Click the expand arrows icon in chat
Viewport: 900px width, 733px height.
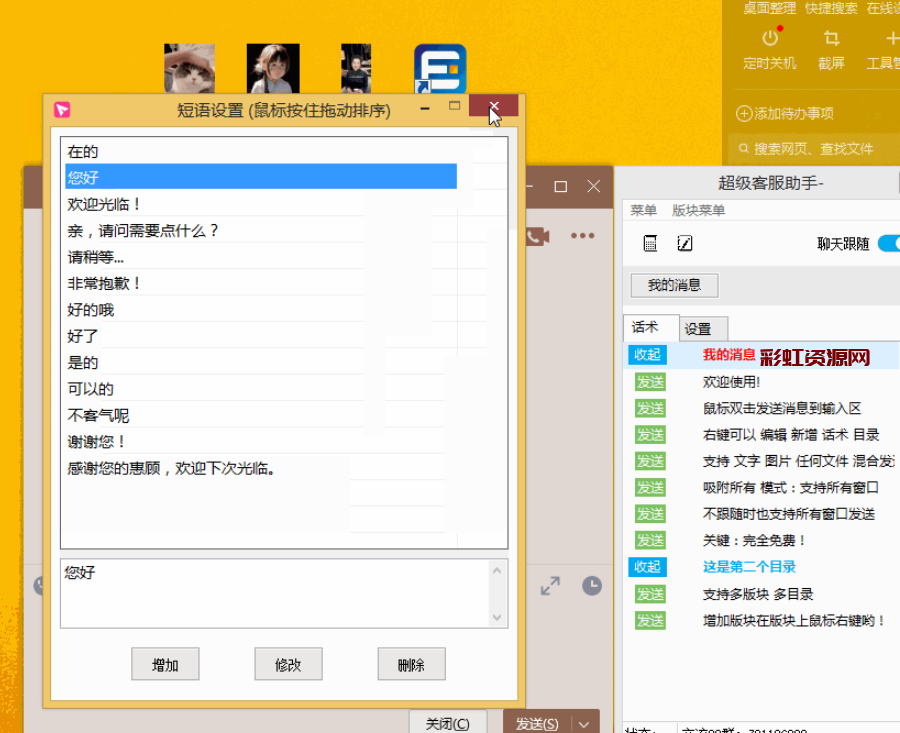550,586
